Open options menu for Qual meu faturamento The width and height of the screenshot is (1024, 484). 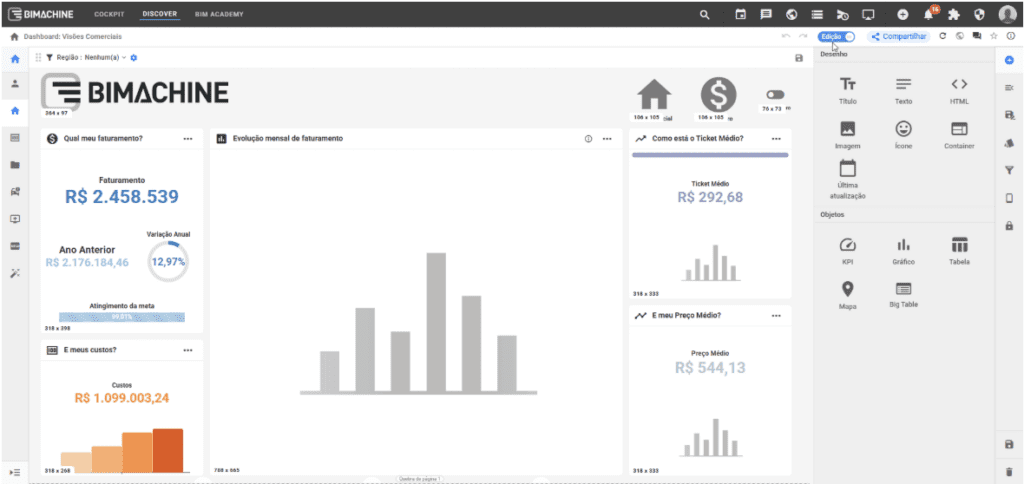188,138
